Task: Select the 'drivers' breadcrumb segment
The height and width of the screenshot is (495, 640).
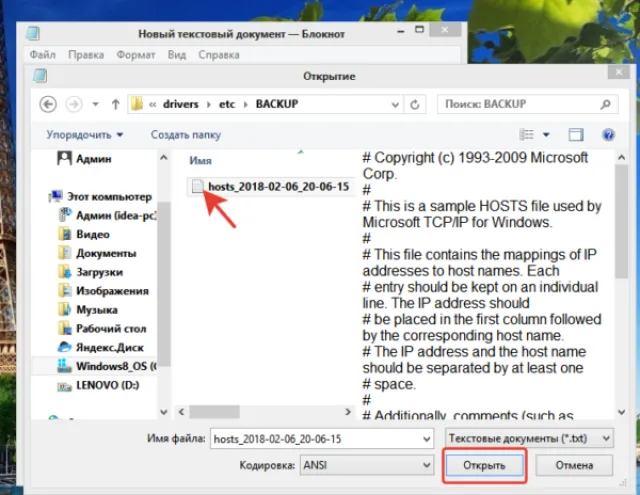Action: pos(180,104)
